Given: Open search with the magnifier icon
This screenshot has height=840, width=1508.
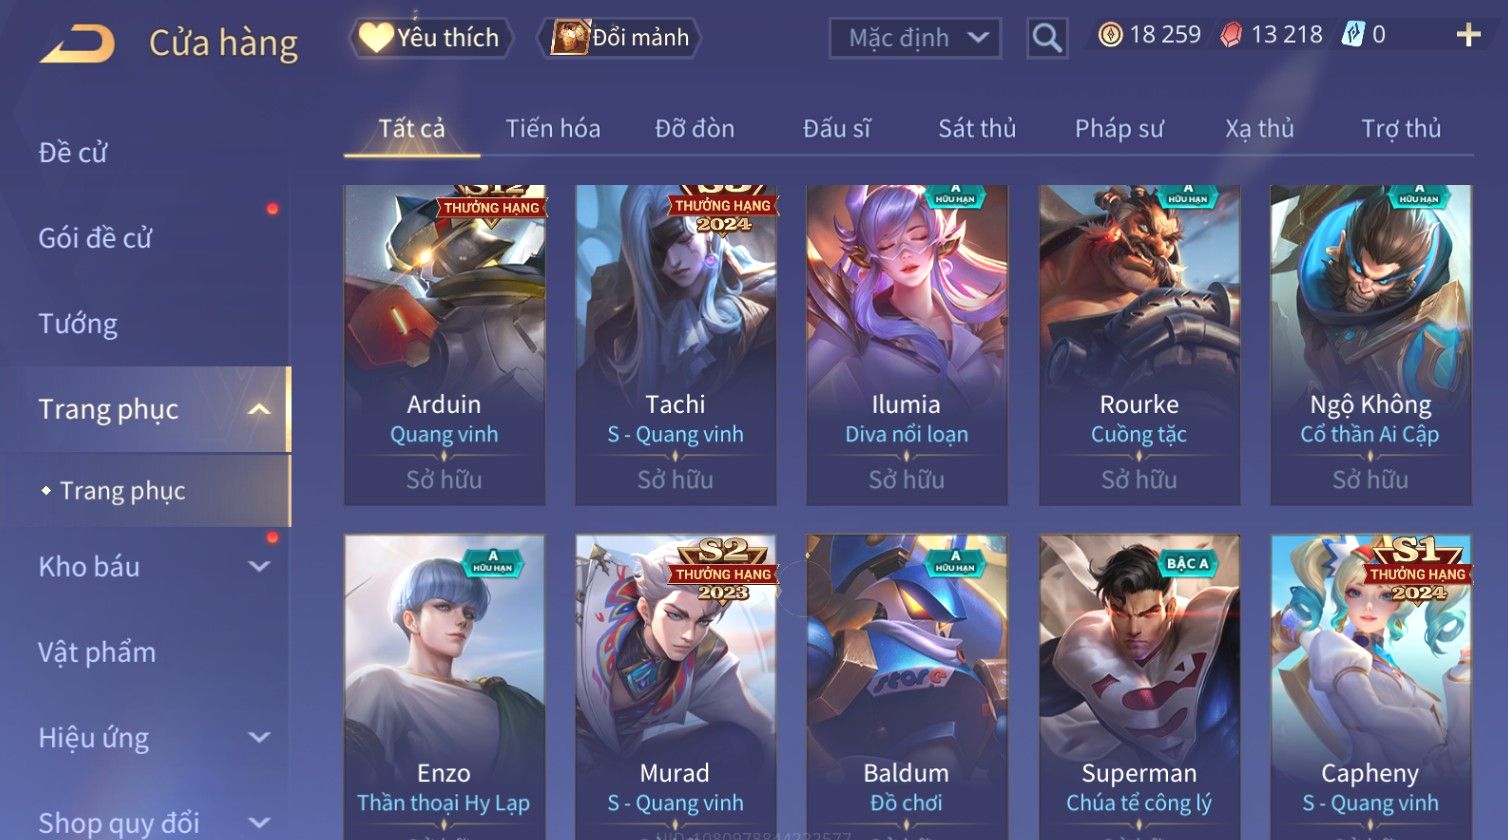Looking at the screenshot, I should tap(1047, 38).
